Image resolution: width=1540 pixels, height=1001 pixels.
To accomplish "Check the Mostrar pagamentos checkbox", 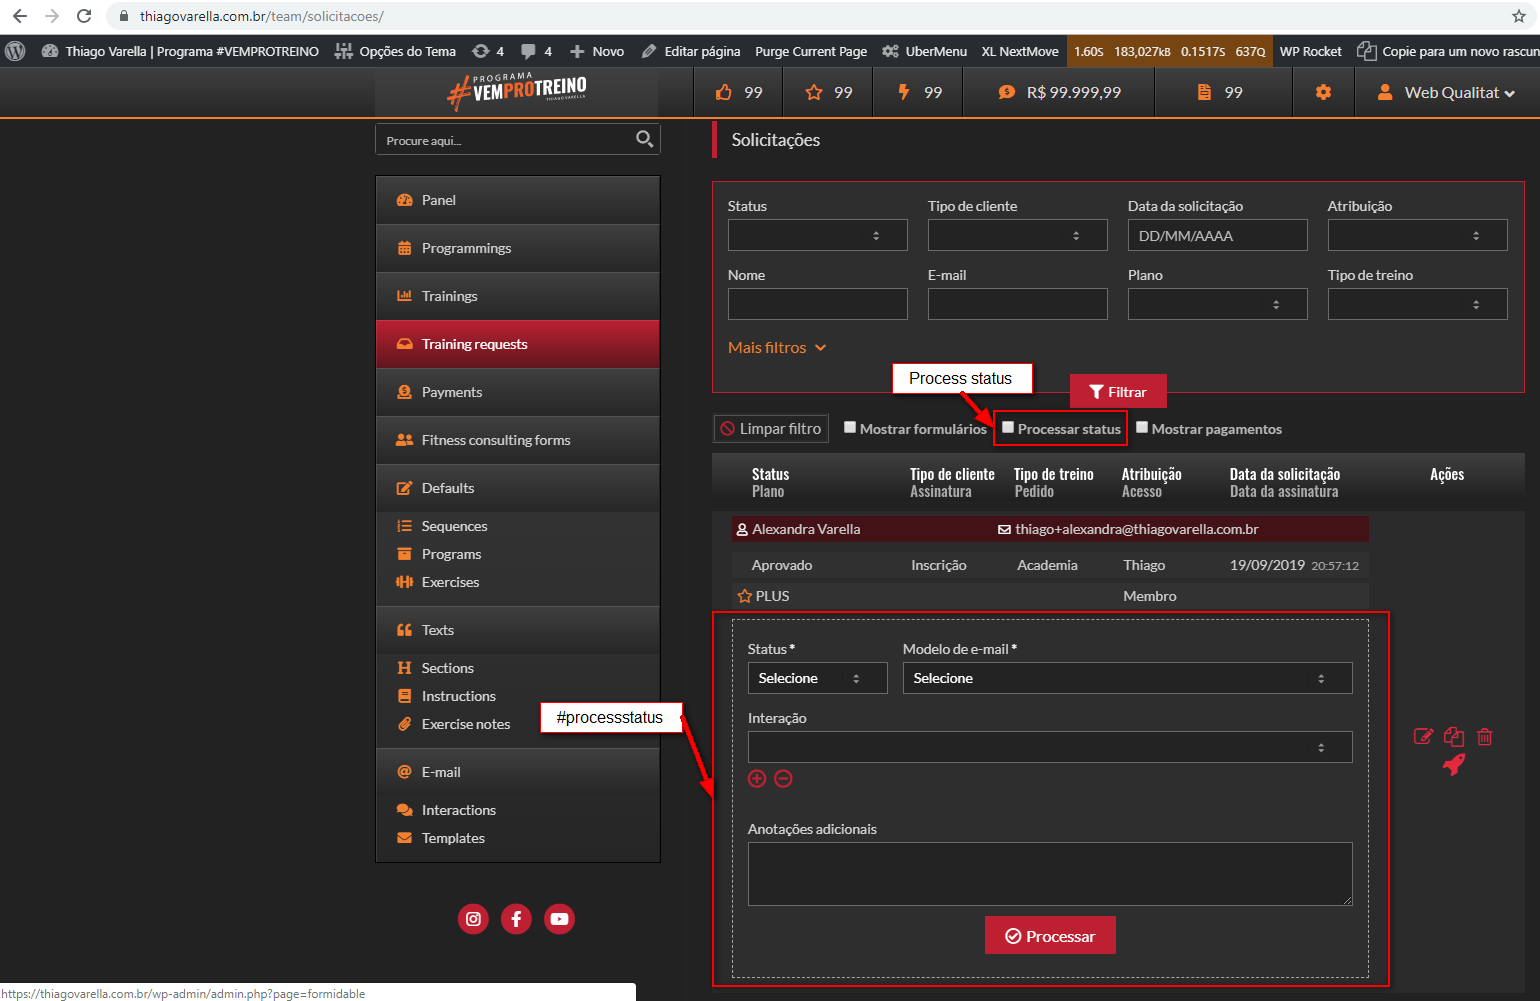I will pos(1142,428).
